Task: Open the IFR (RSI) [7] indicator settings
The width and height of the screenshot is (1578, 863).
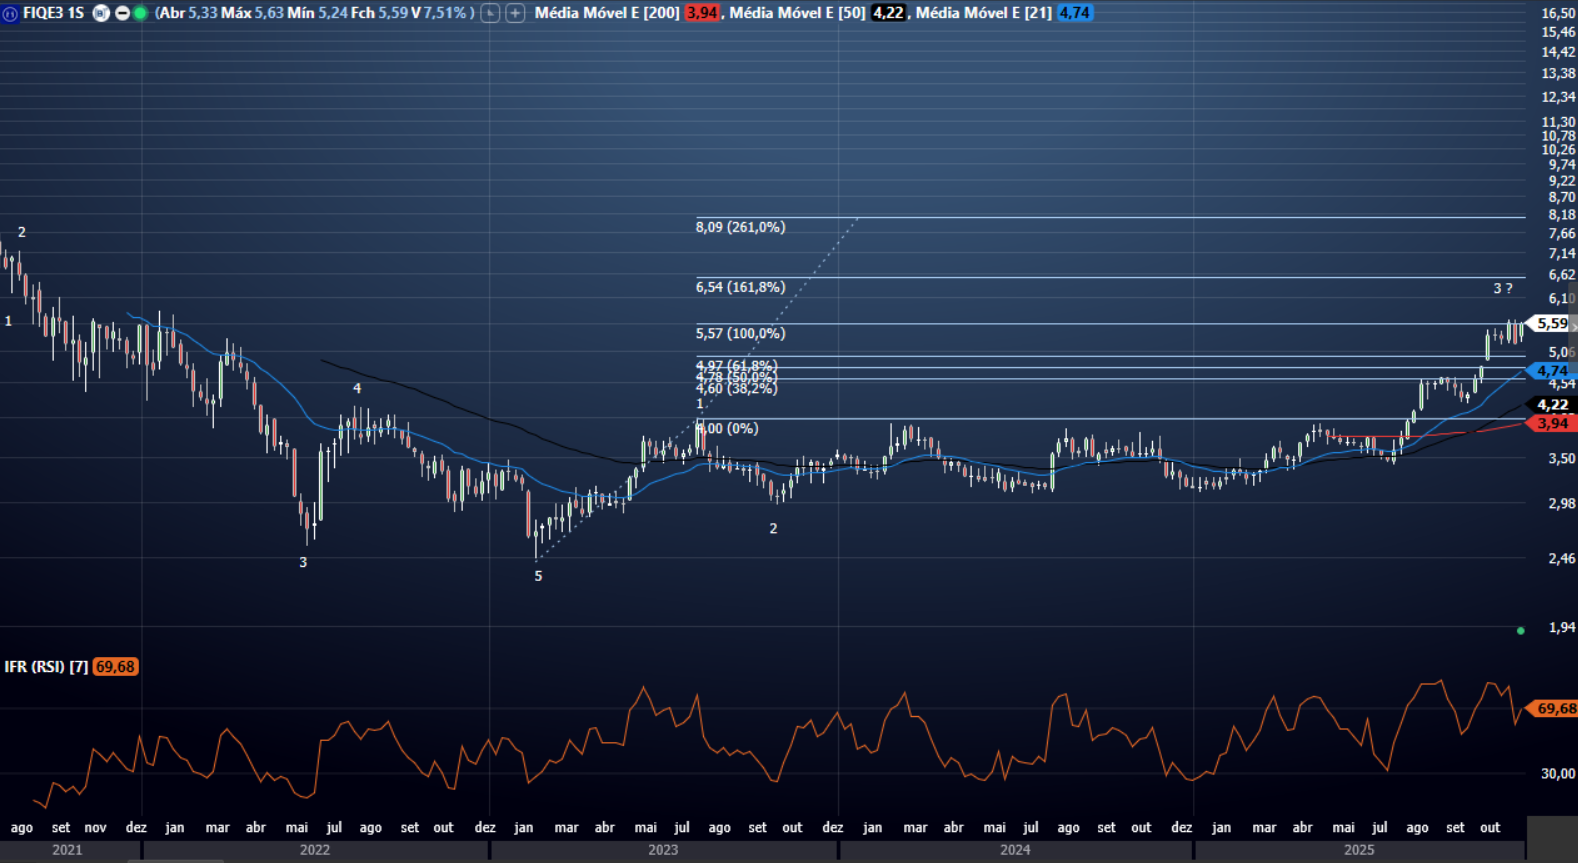Action: click(x=46, y=667)
